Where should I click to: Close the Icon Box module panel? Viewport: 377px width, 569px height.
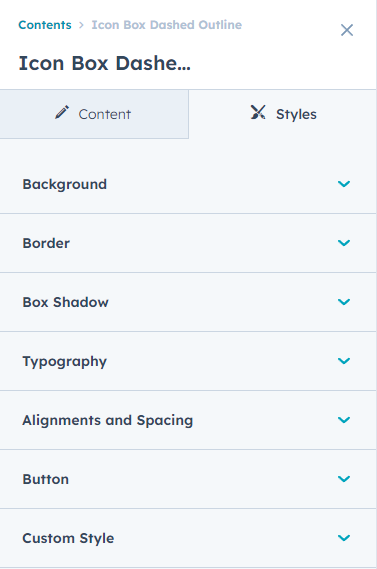point(347,30)
